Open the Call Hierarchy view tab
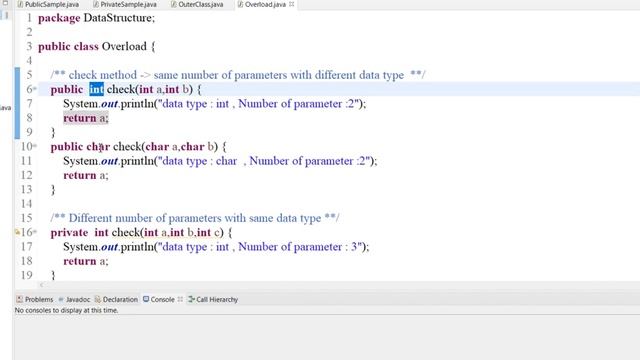The height and width of the screenshot is (360, 640). pos(213,299)
